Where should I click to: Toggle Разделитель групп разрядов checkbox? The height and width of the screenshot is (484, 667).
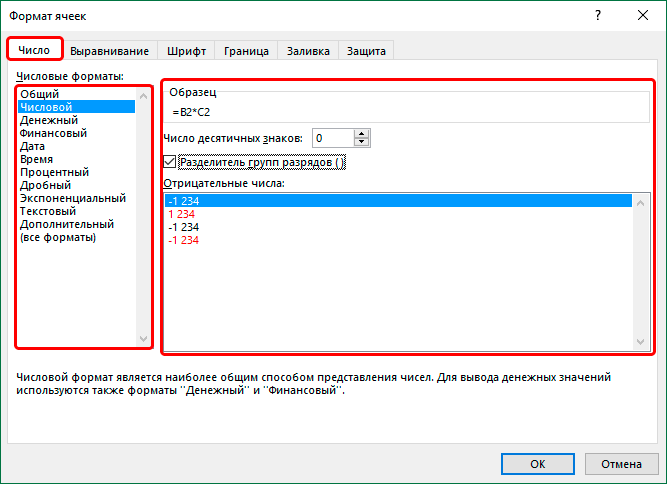coord(170,162)
